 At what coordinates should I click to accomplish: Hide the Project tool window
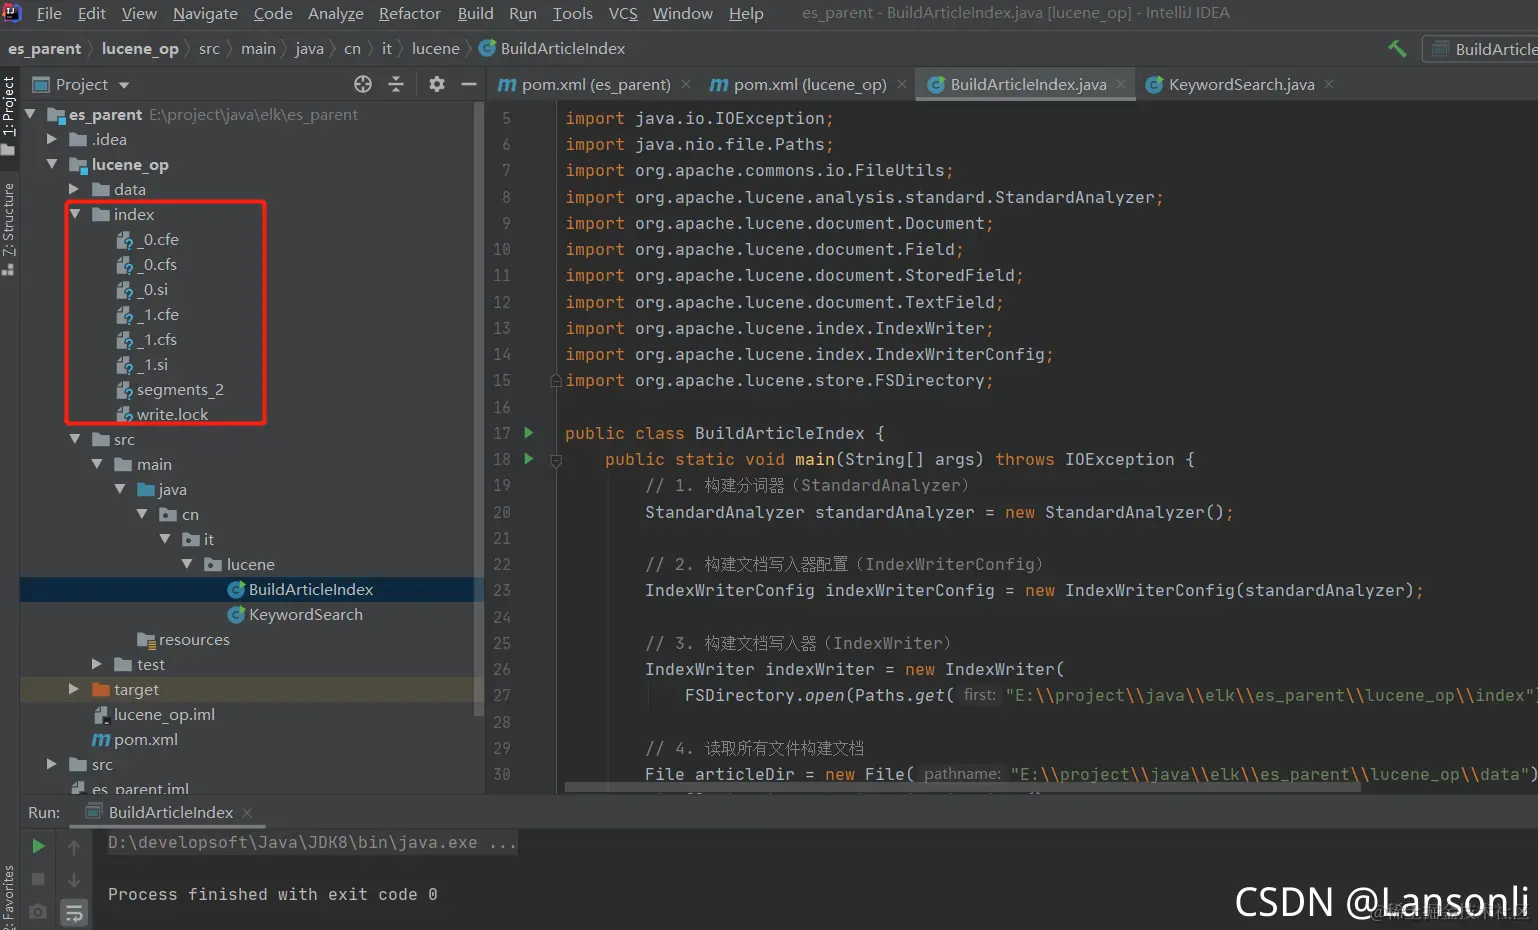click(468, 85)
